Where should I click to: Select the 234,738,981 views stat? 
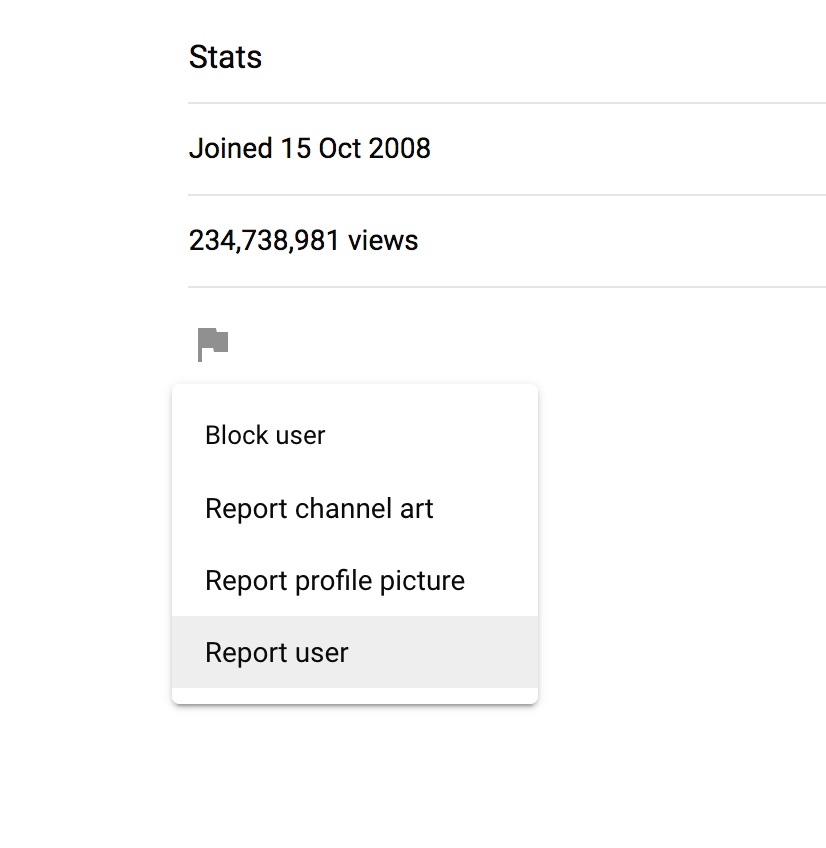coord(303,240)
